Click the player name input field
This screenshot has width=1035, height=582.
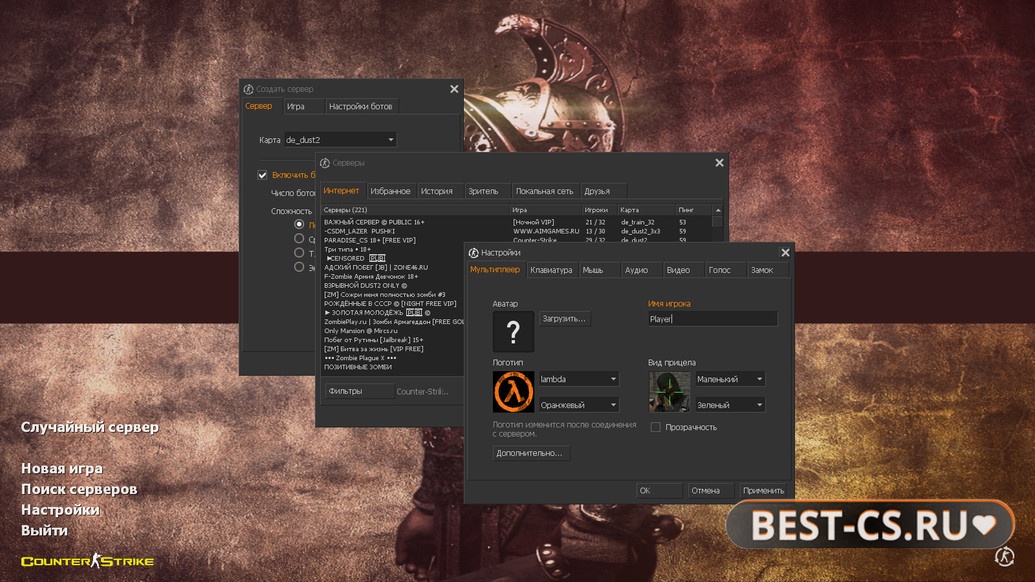click(x=712, y=319)
